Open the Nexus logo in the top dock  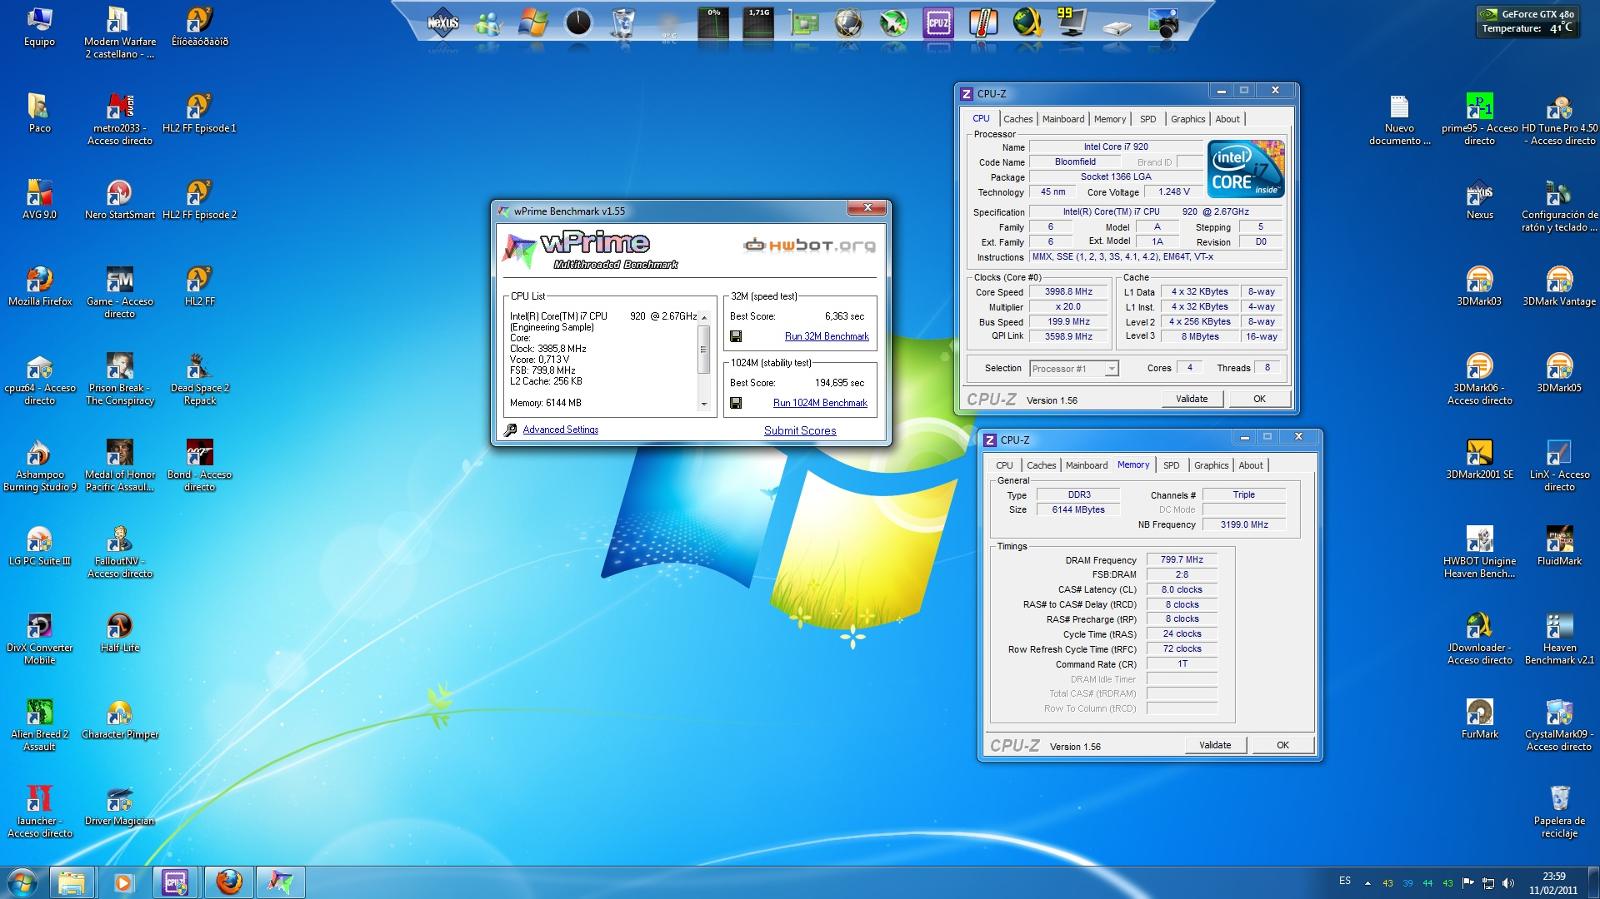(442, 21)
